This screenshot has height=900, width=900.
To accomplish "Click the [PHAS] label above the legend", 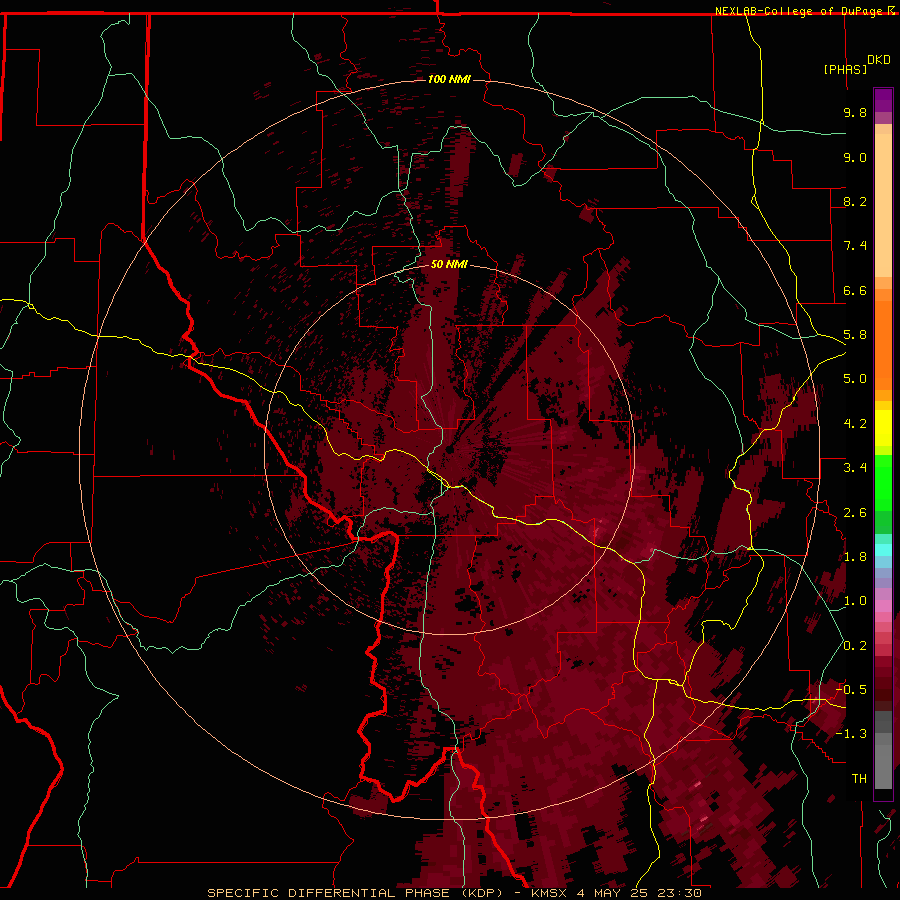I will pyautogui.click(x=845, y=69).
